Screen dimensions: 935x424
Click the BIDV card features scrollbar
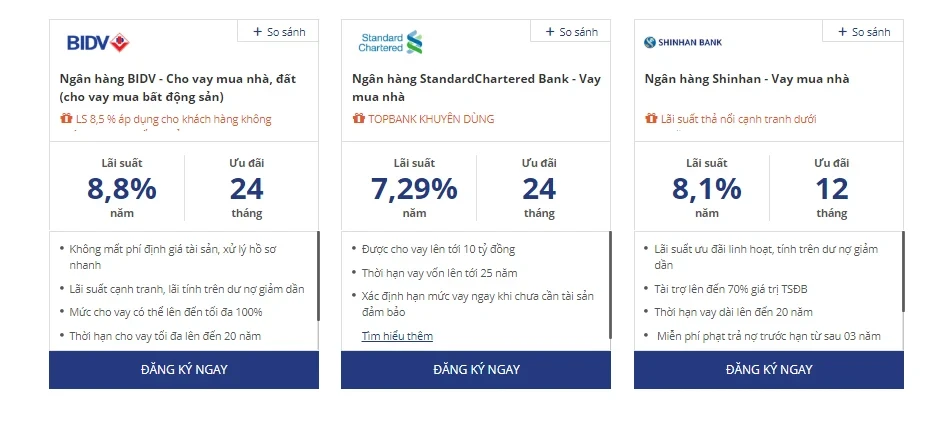click(318, 276)
